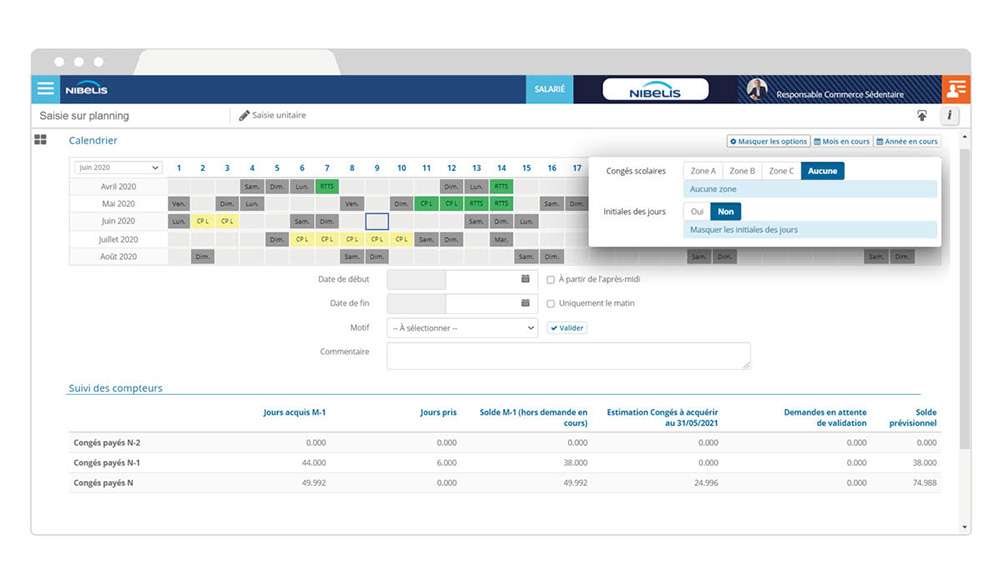1000x583 pixels.
Task: Select the Zone A school holidays tab
Action: [x=703, y=171]
